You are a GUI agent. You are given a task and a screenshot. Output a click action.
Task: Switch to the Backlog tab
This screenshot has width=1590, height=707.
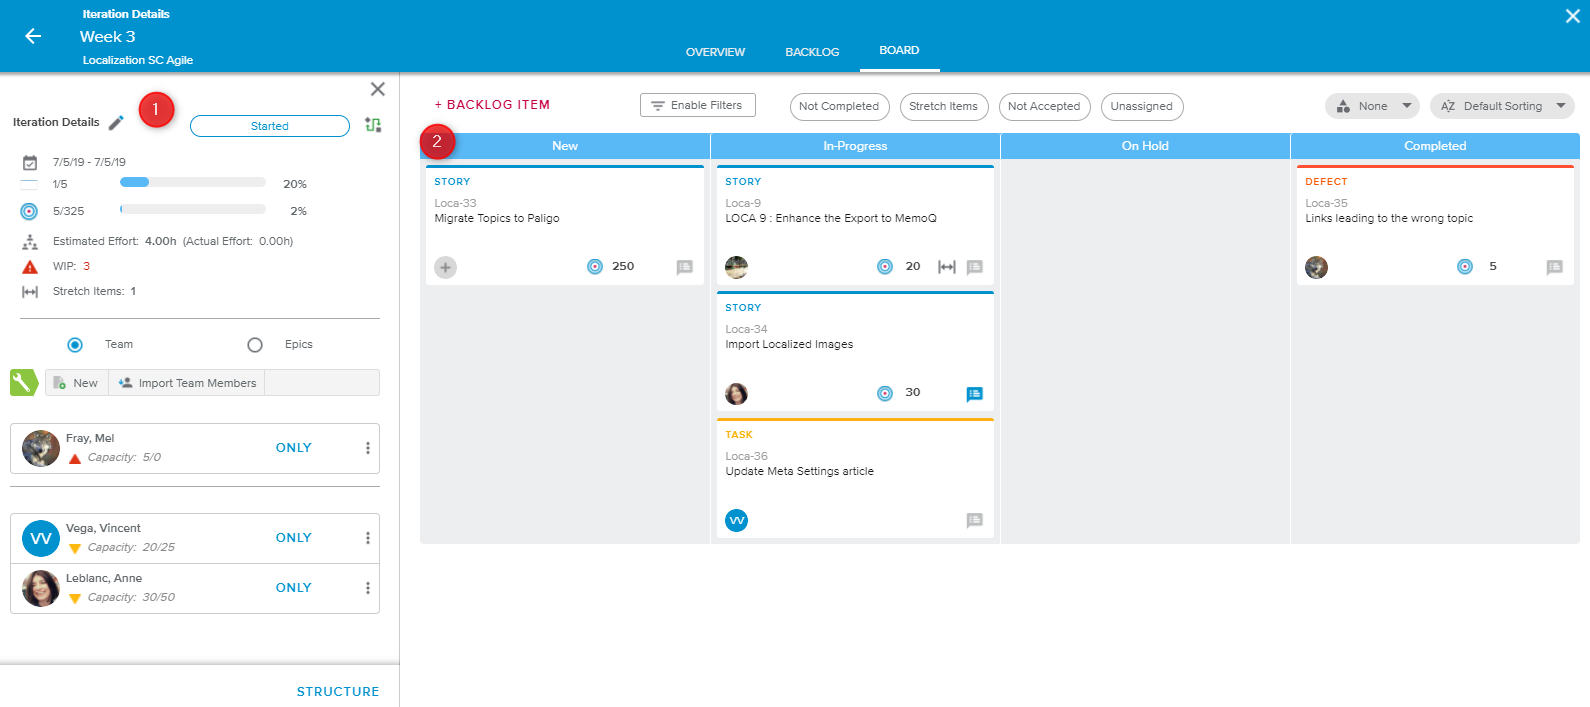pyautogui.click(x=812, y=52)
